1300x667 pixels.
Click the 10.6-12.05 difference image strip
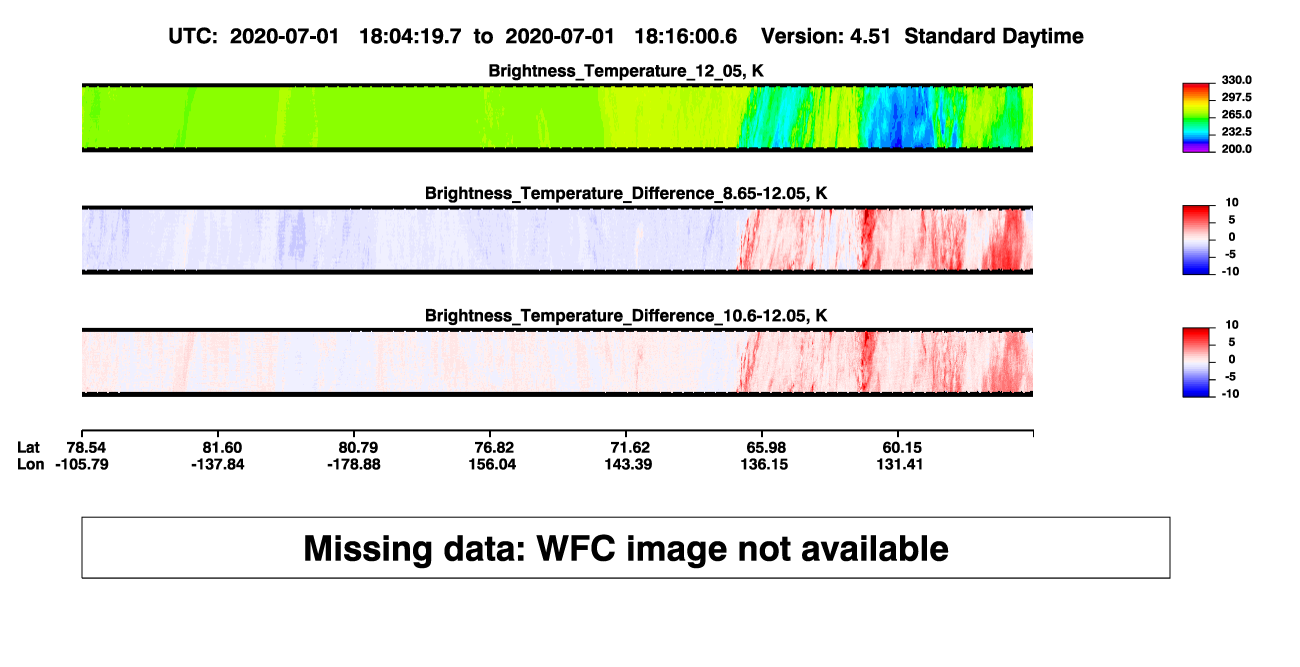point(557,362)
